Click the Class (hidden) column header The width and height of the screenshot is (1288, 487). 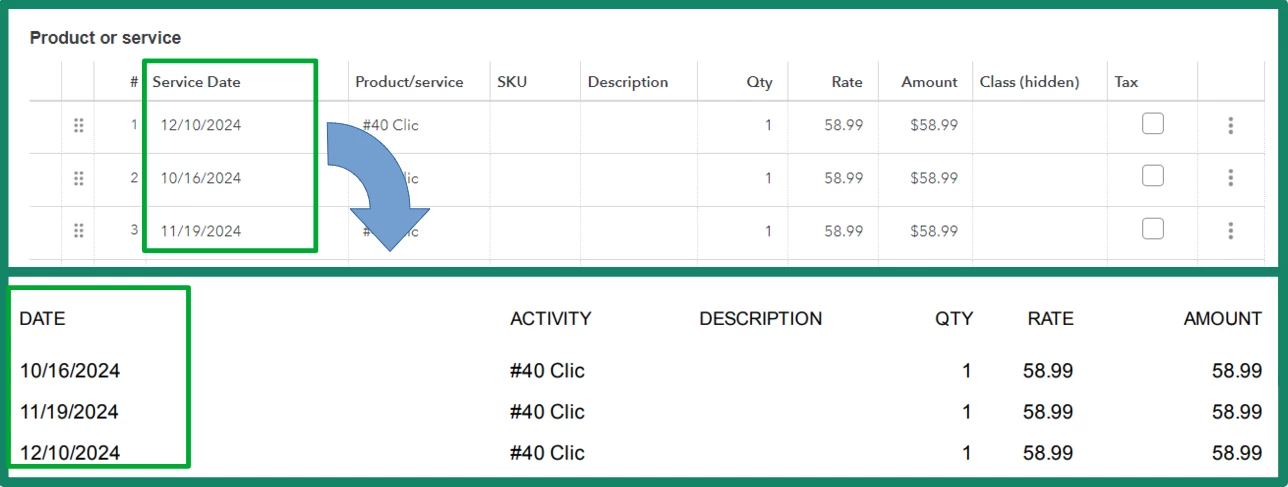click(x=1030, y=82)
